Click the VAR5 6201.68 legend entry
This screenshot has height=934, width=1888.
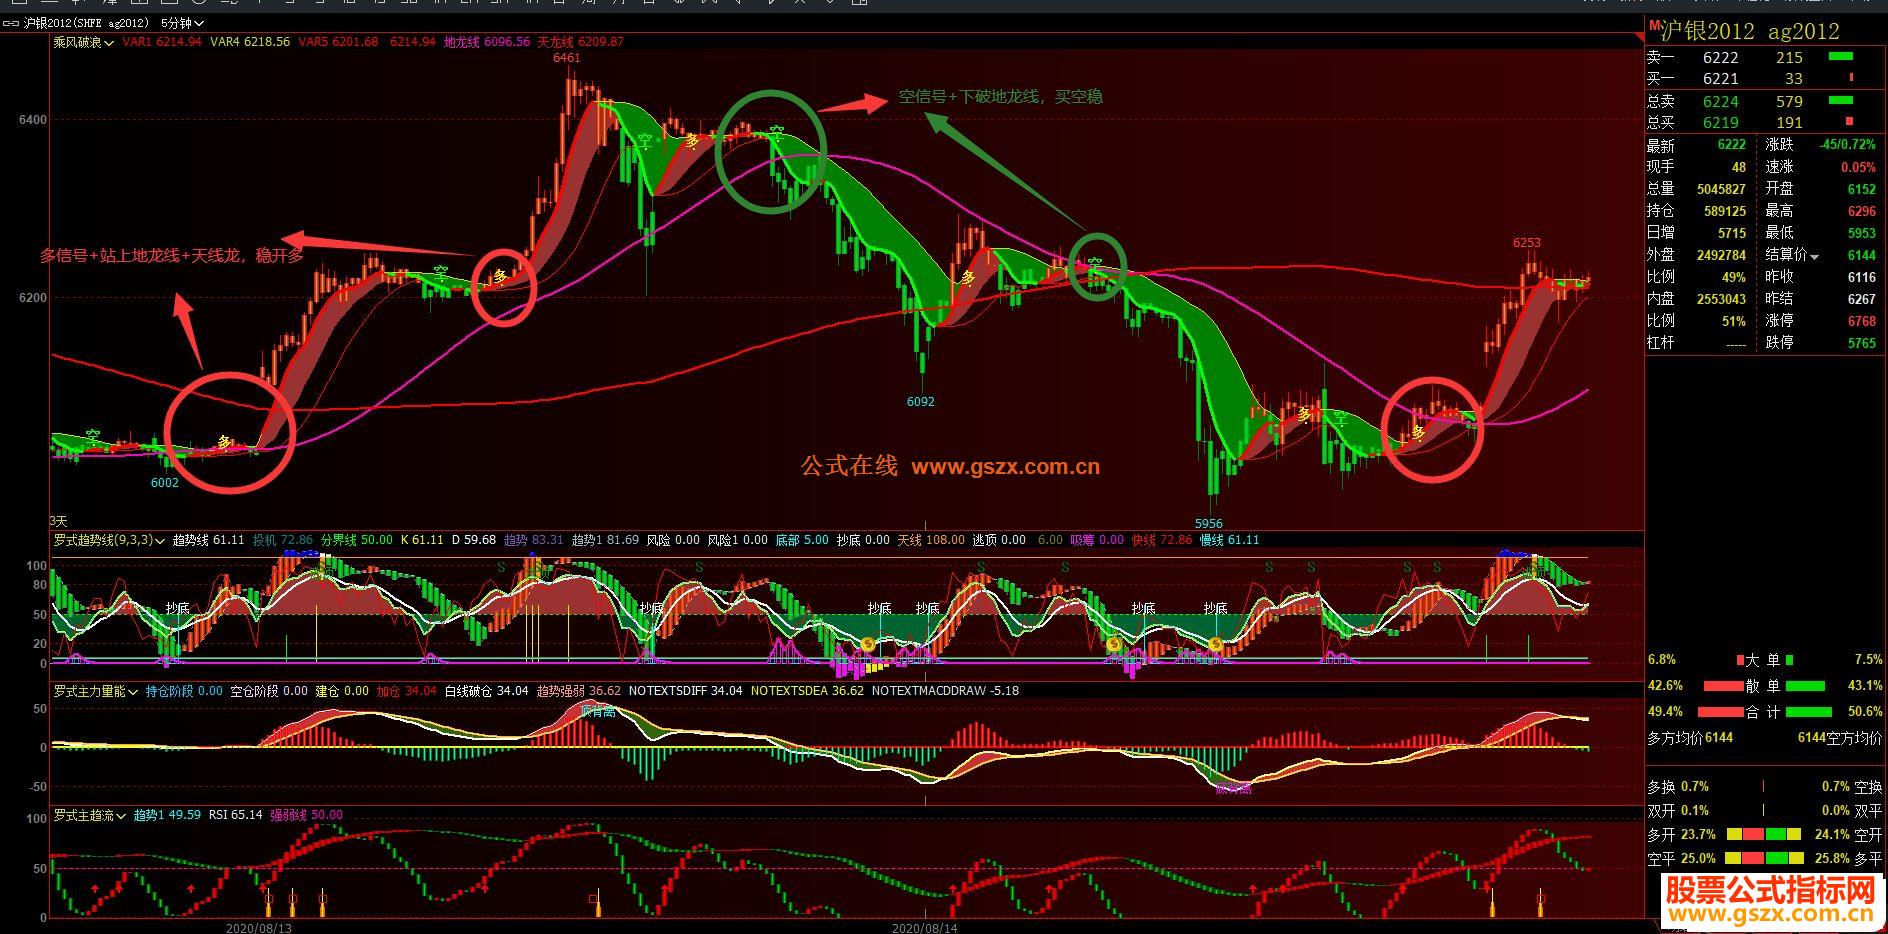pos(339,42)
